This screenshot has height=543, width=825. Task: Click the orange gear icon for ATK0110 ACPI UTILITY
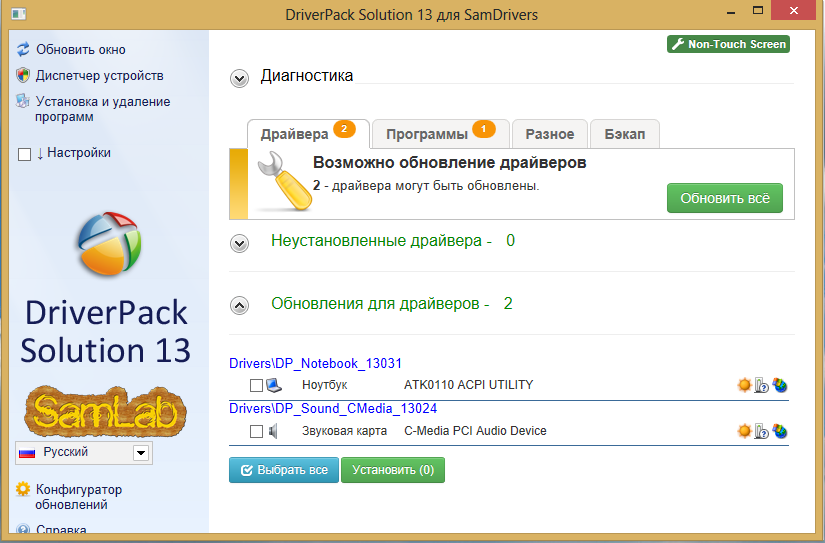pos(744,385)
